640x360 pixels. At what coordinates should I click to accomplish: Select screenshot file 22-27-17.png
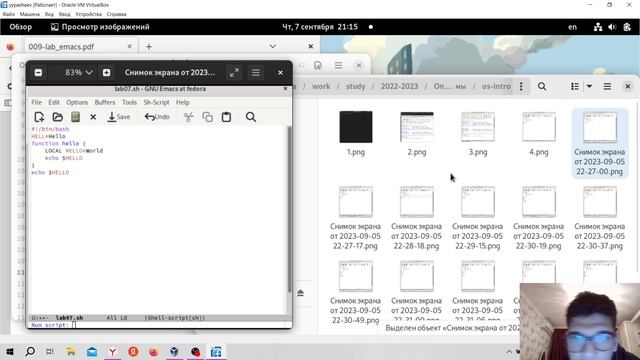point(356,218)
